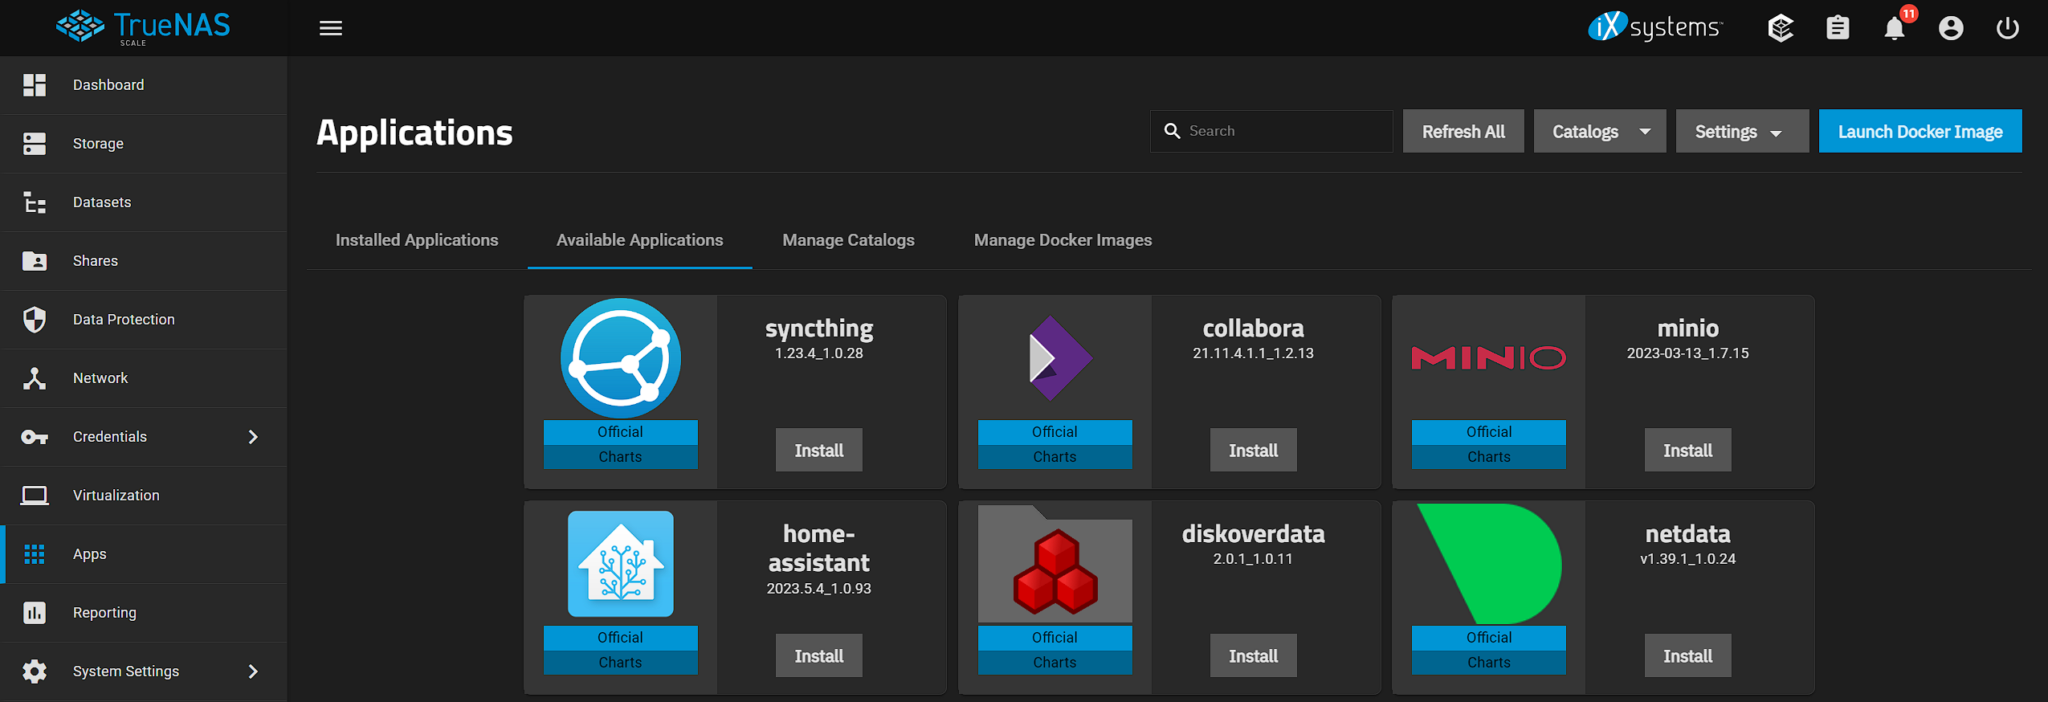Click the syncthing app logo
Screen dimensions: 2048x702
620,358
